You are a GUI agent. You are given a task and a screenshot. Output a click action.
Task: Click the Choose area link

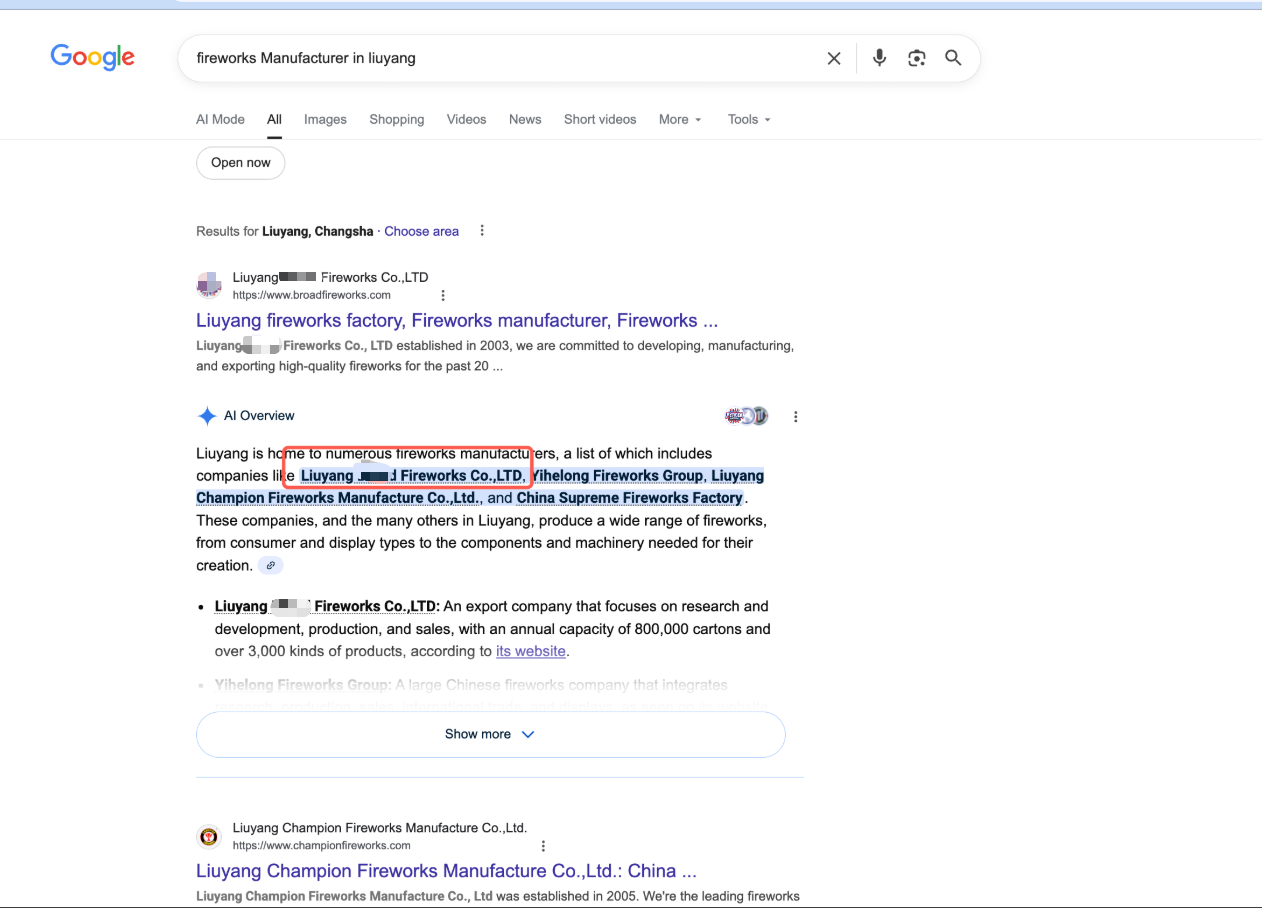pos(421,231)
